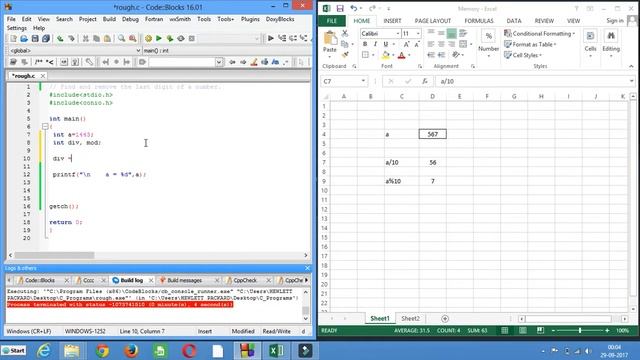Toggle Italic formatting in Excel
Viewport: 640px width, 360px height.
[x=375, y=44]
